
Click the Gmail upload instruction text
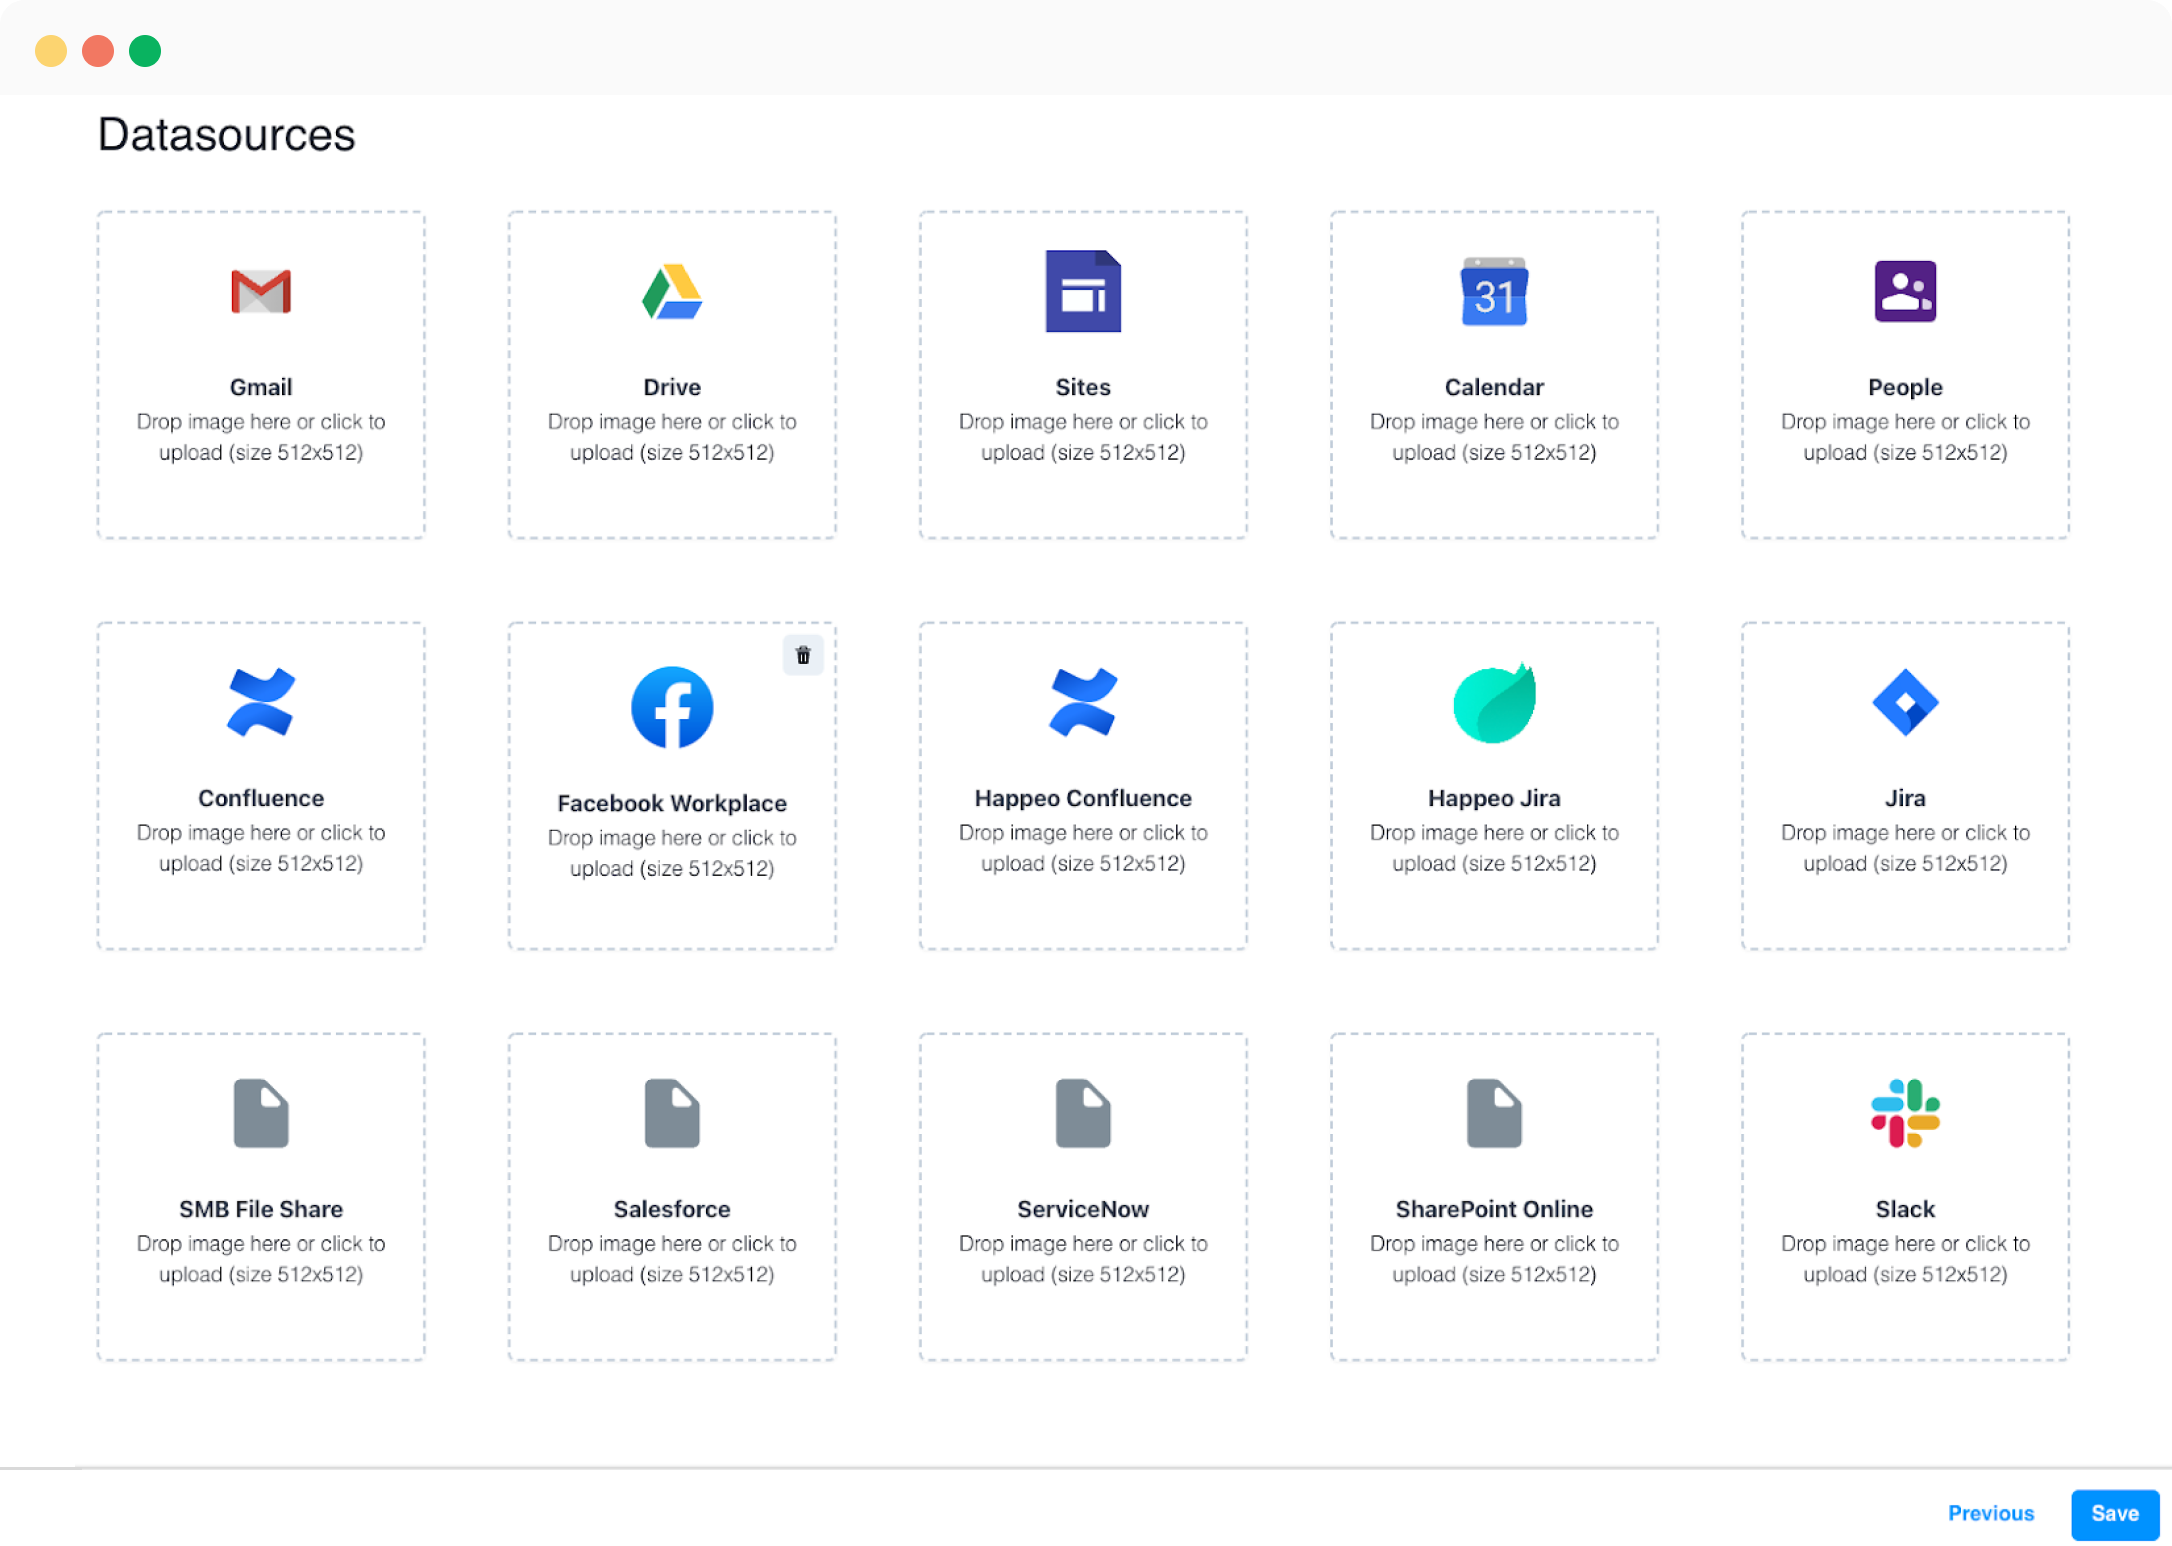pos(261,437)
